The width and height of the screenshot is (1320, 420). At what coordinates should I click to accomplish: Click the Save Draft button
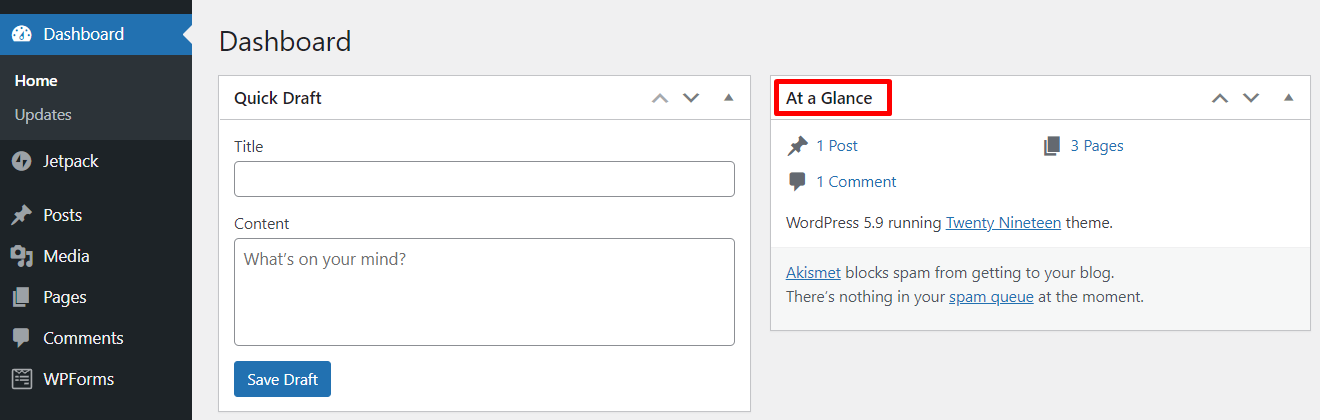(x=282, y=379)
